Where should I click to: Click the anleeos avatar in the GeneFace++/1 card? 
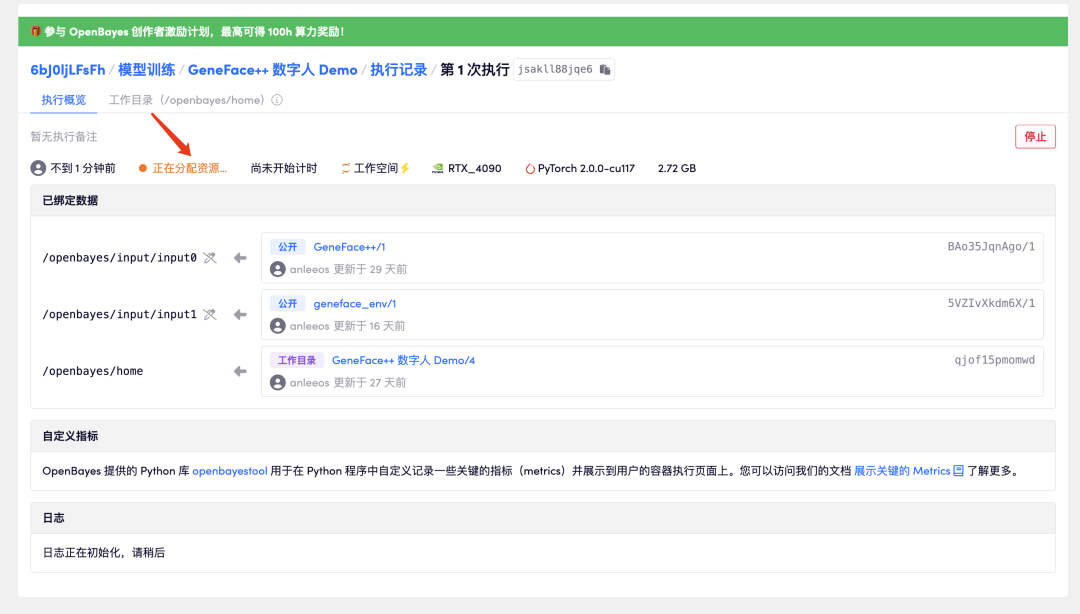pyautogui.click(x=277, y=268)
